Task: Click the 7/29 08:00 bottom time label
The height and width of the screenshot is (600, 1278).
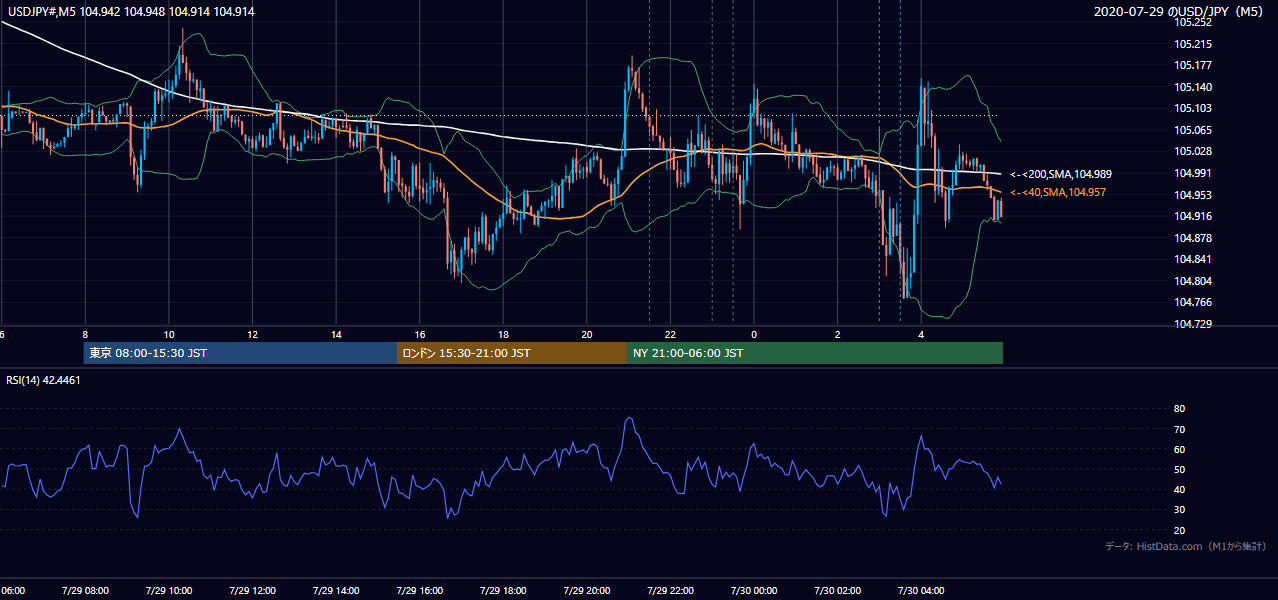Action: [x=85, y=590]
